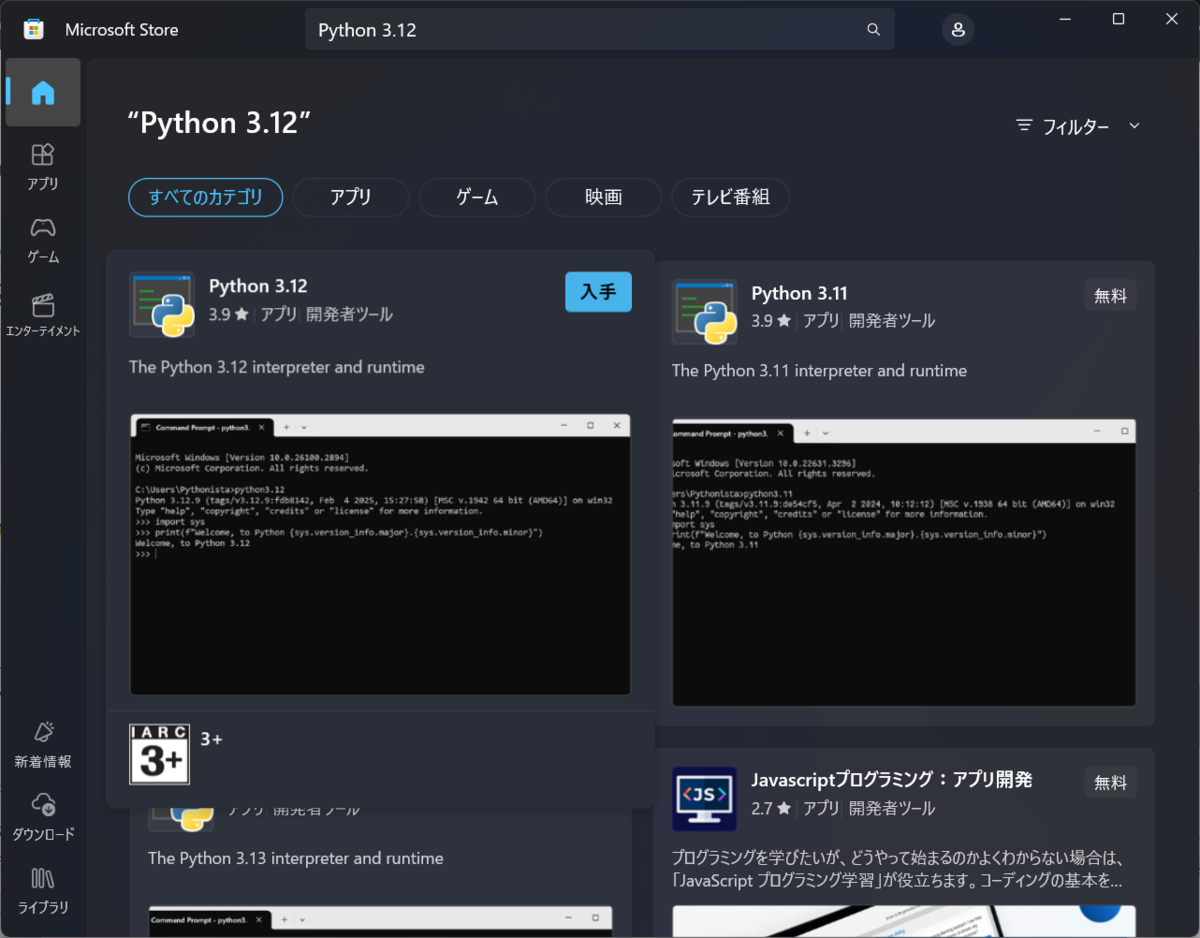1200x938 pixels.
Task: Click 開発者ツール label under Python 3.12
Action: pyautogui.click(x=349, y=314)
